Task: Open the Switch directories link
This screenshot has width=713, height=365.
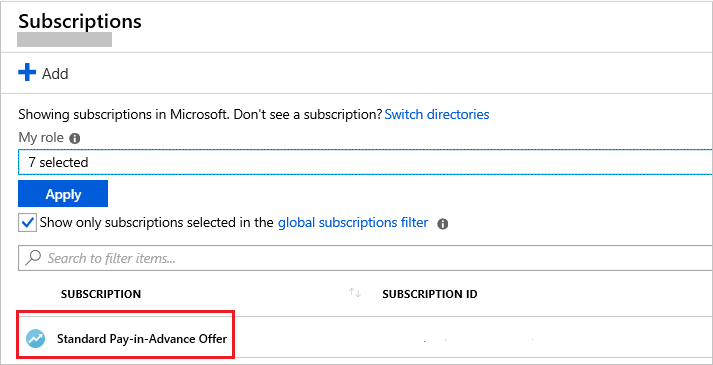Action: click(x=437, y=114)
